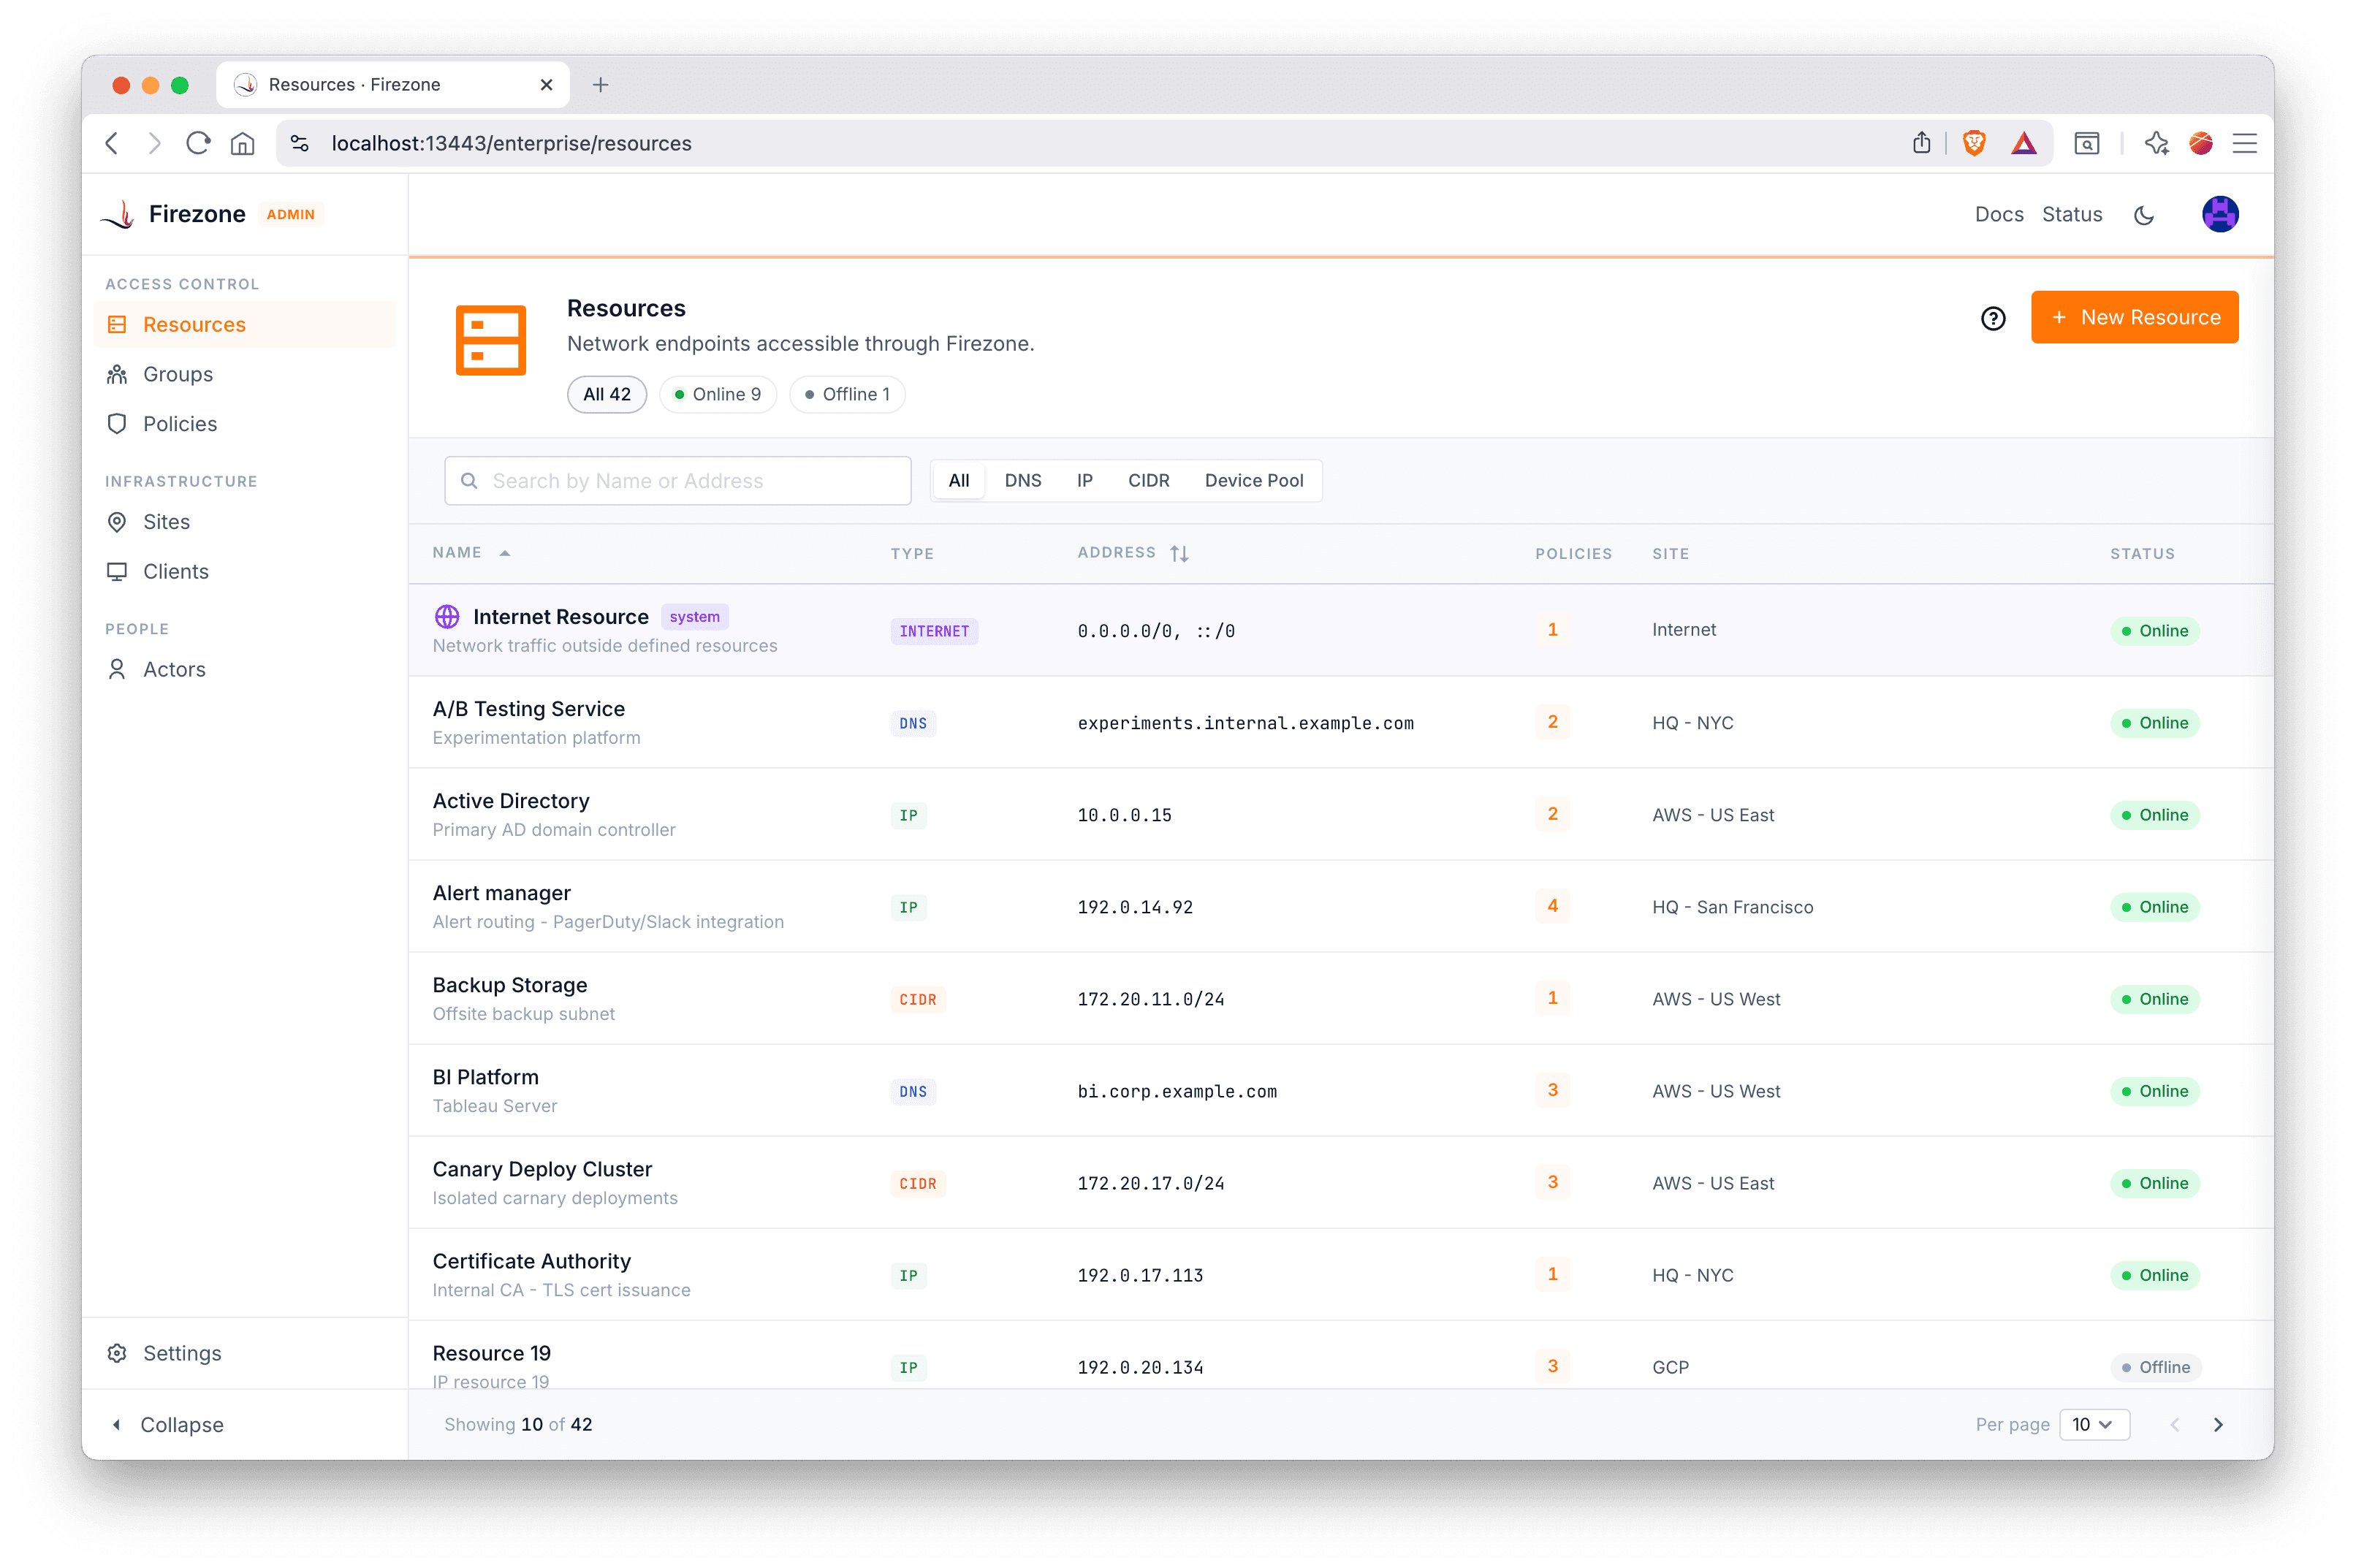Open Settings from the sidebar

[x=182, y=1352]
